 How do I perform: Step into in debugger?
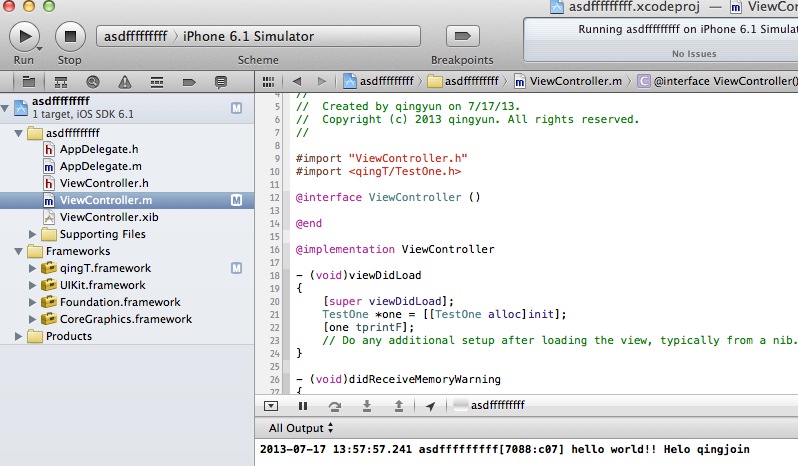(366, 405)
